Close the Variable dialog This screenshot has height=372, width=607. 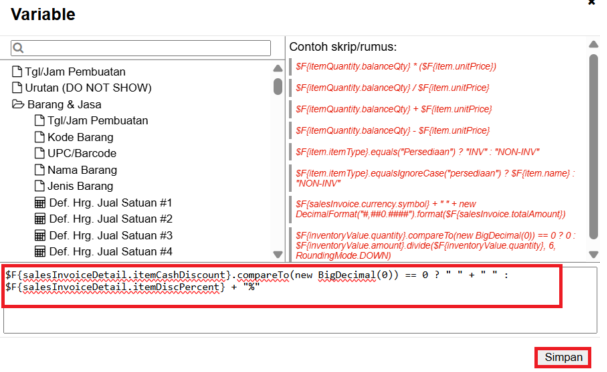tap(592, 2)
